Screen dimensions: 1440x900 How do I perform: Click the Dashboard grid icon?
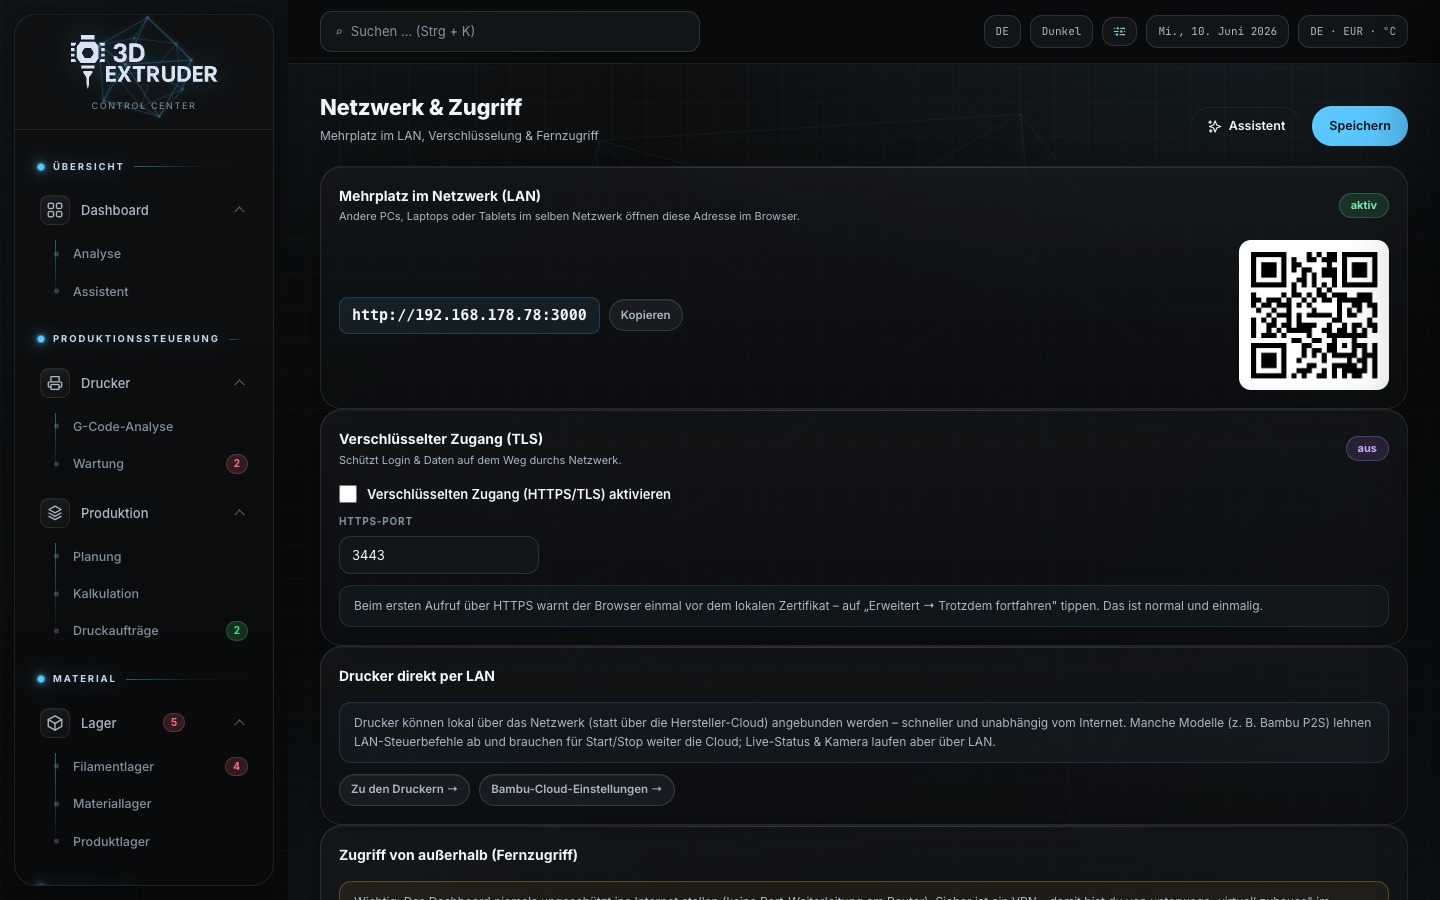tap(55, 210)
